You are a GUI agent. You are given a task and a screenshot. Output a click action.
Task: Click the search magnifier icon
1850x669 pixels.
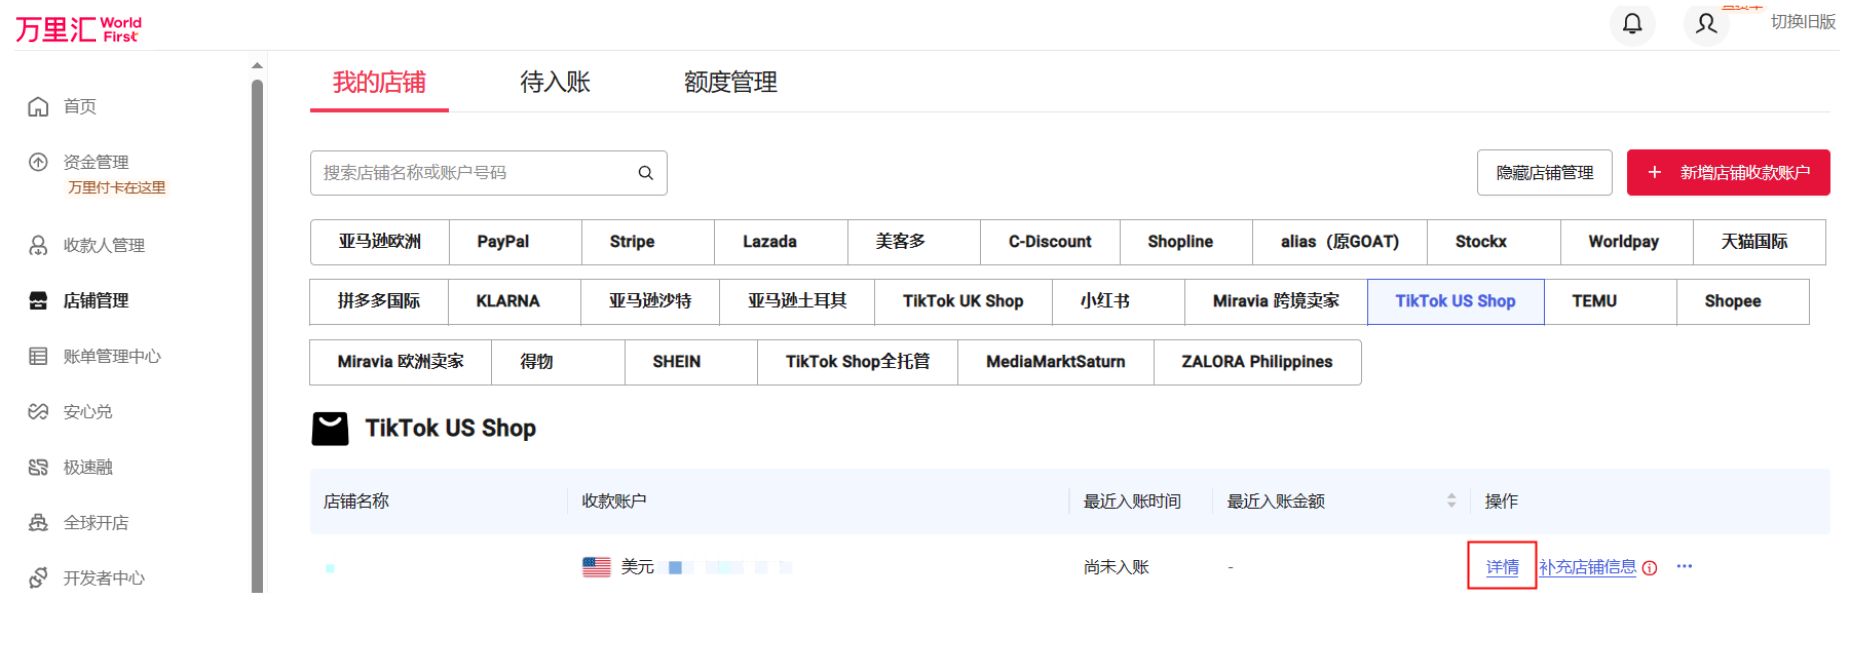[x=645, y=173]
